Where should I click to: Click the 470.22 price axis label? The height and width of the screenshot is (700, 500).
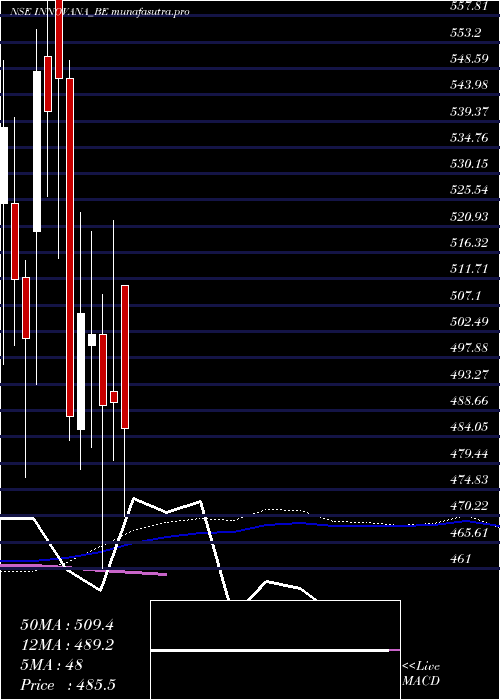tap(469, 506)
